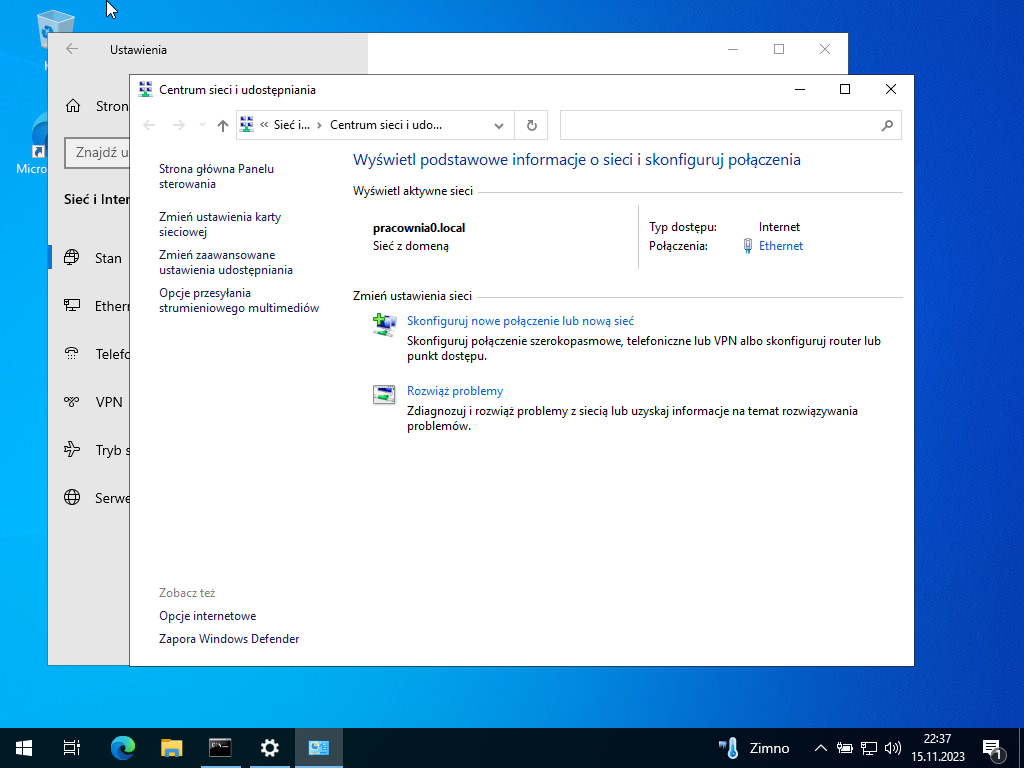Click the Up arrow in Network Center toolbar
The width and height of the screenshot is (1024, 768).
223,125
